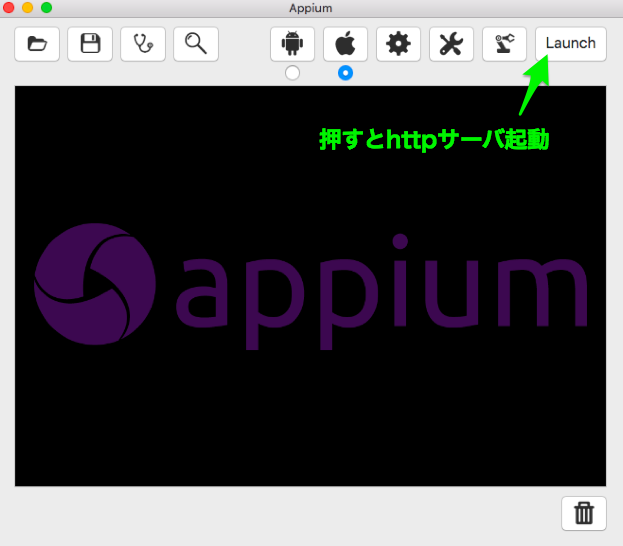623x546 pixels.
Task: Open Android settings via robot icon
Action: (x=292, y=44)
